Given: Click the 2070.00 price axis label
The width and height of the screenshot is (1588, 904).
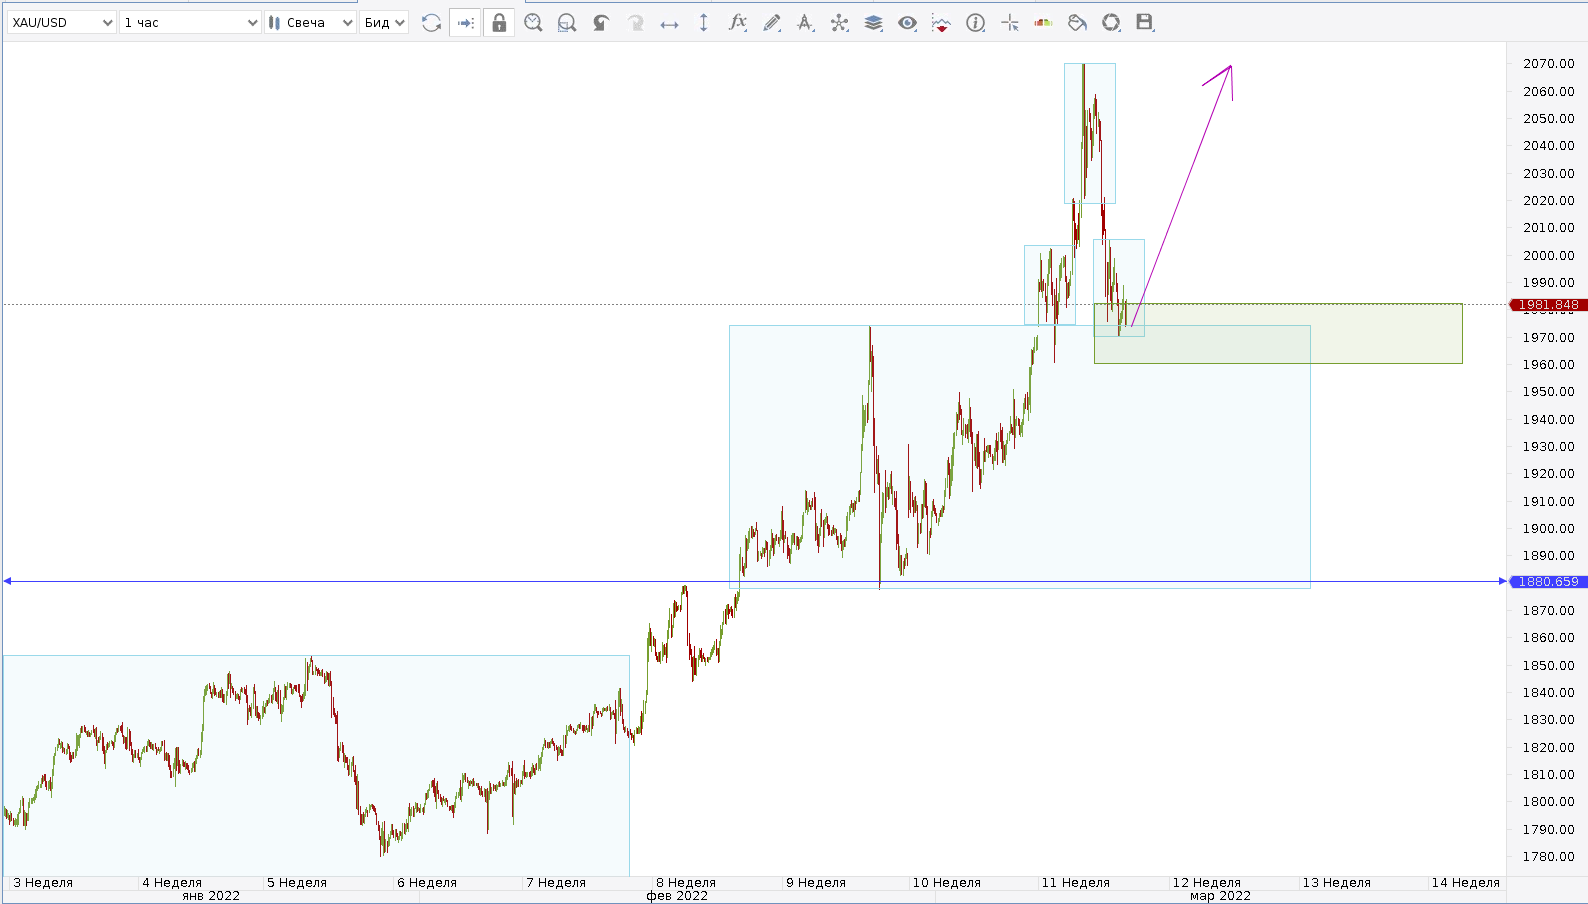Looking at the screenshot, I should 1548,64.
